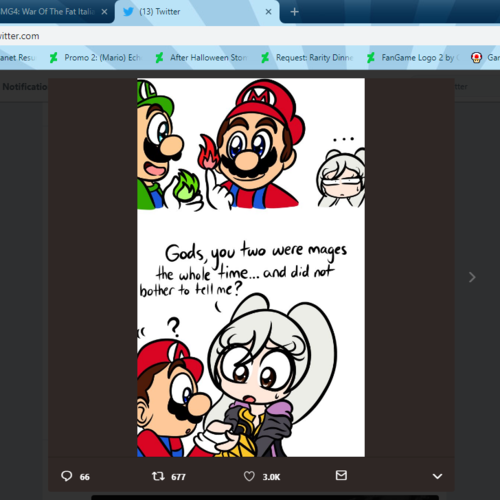Send tweet via the envelope message icon
The height and width of the screenshot is (500, 500).
[x=341, y=475]
